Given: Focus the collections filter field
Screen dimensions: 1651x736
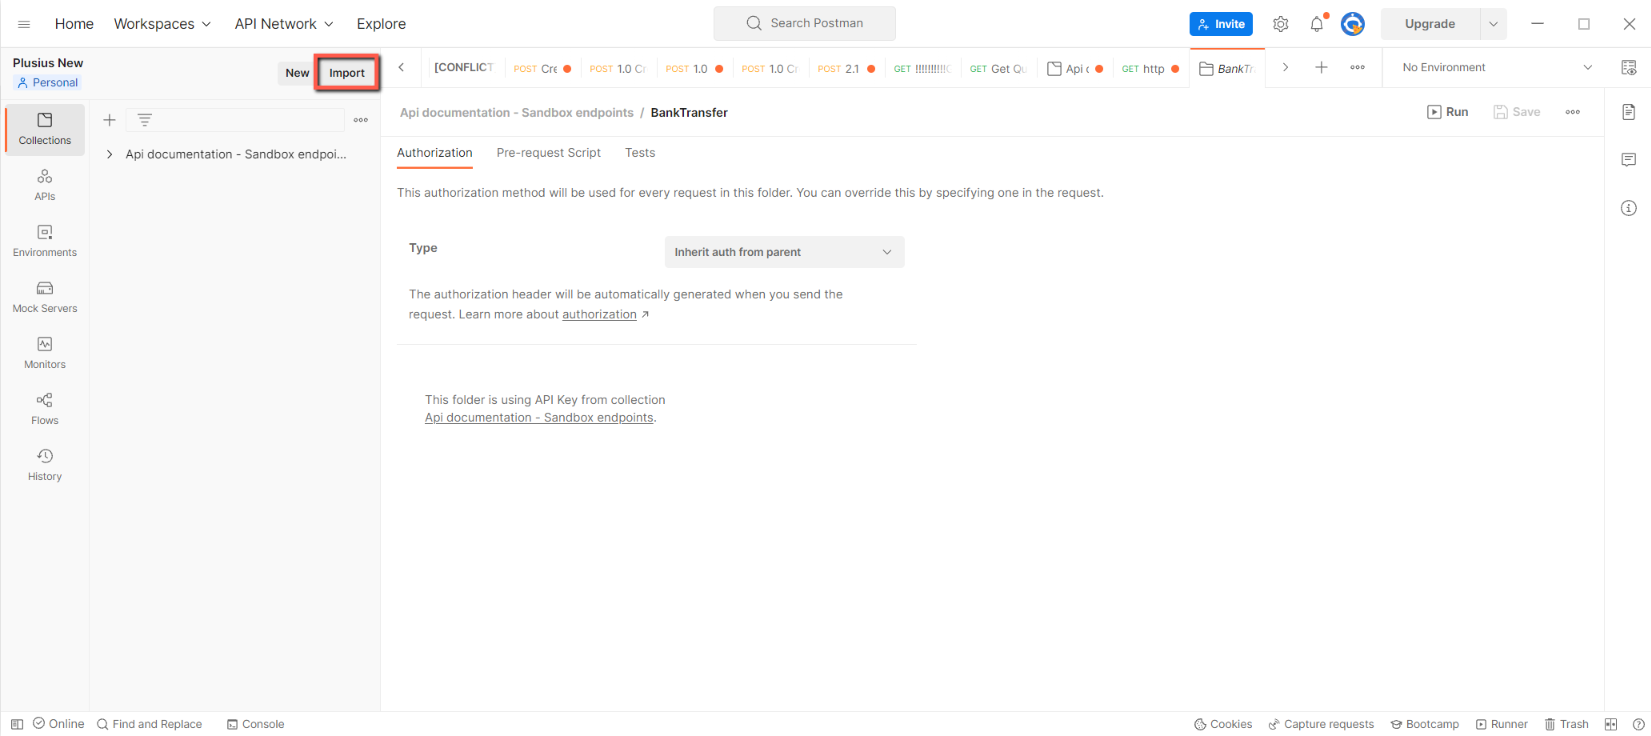Looking at the screenshot, I should [x=236, y=120].
